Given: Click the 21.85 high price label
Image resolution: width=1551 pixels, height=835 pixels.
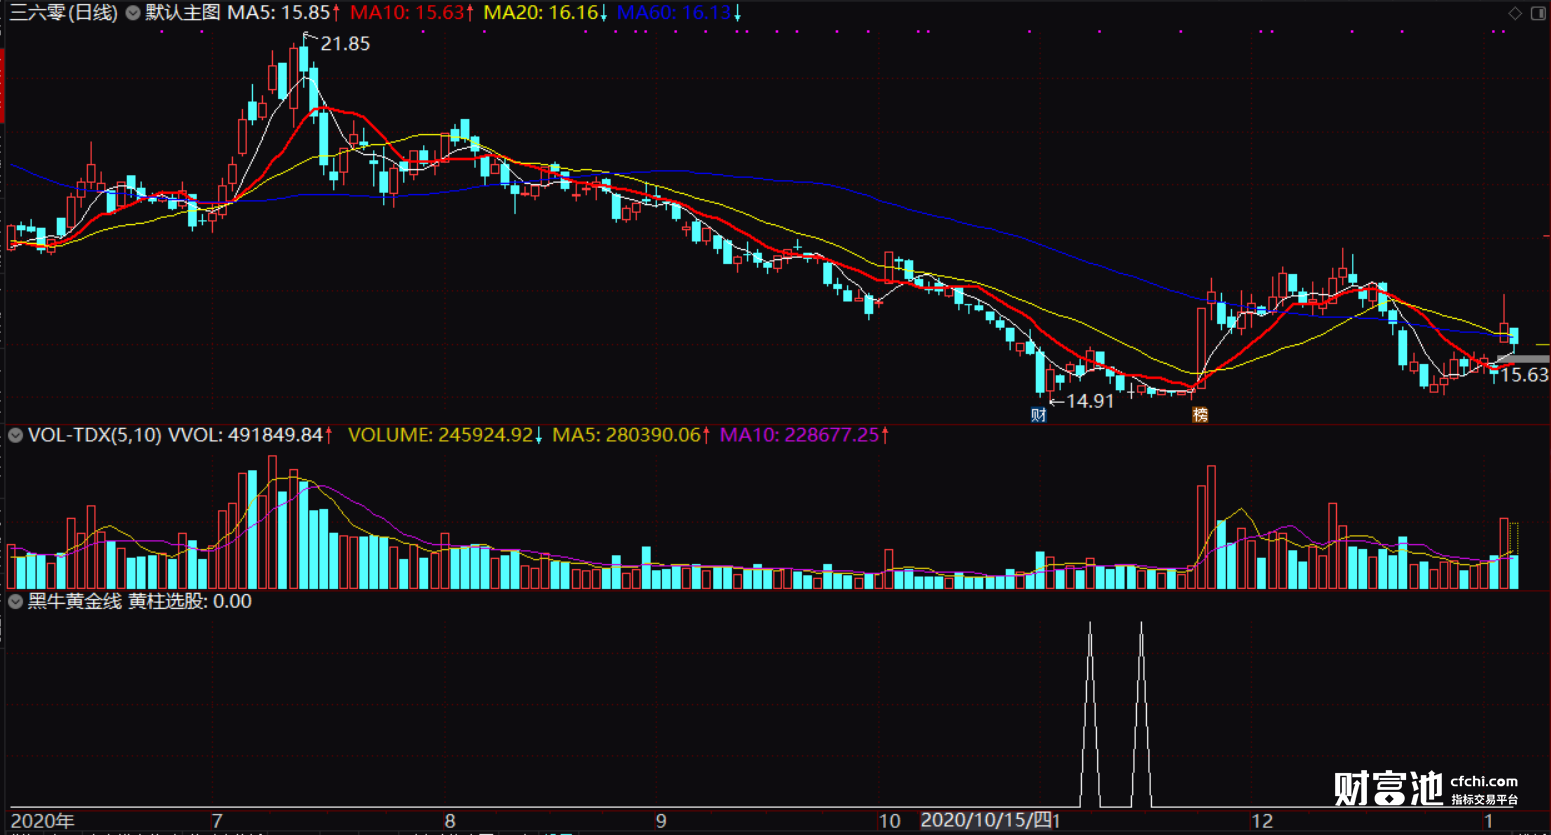Looking at the screenshot, I should (345, 44).
